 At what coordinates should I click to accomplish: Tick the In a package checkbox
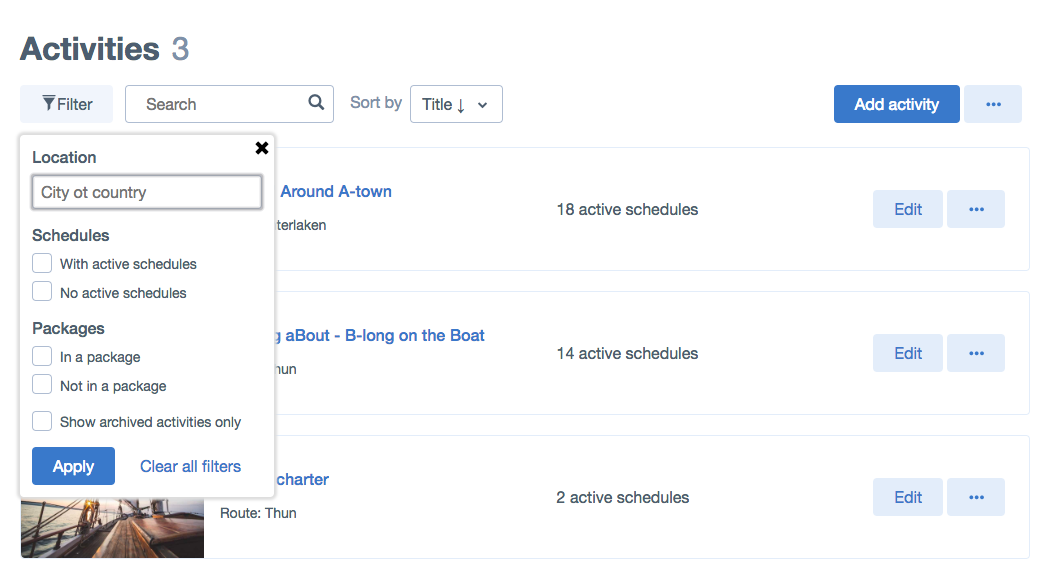tap(42, 357)
